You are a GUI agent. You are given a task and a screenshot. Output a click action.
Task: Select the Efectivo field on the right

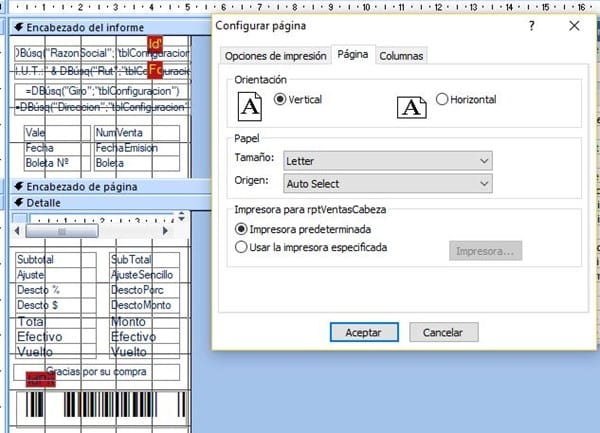(x=145, y=337)
